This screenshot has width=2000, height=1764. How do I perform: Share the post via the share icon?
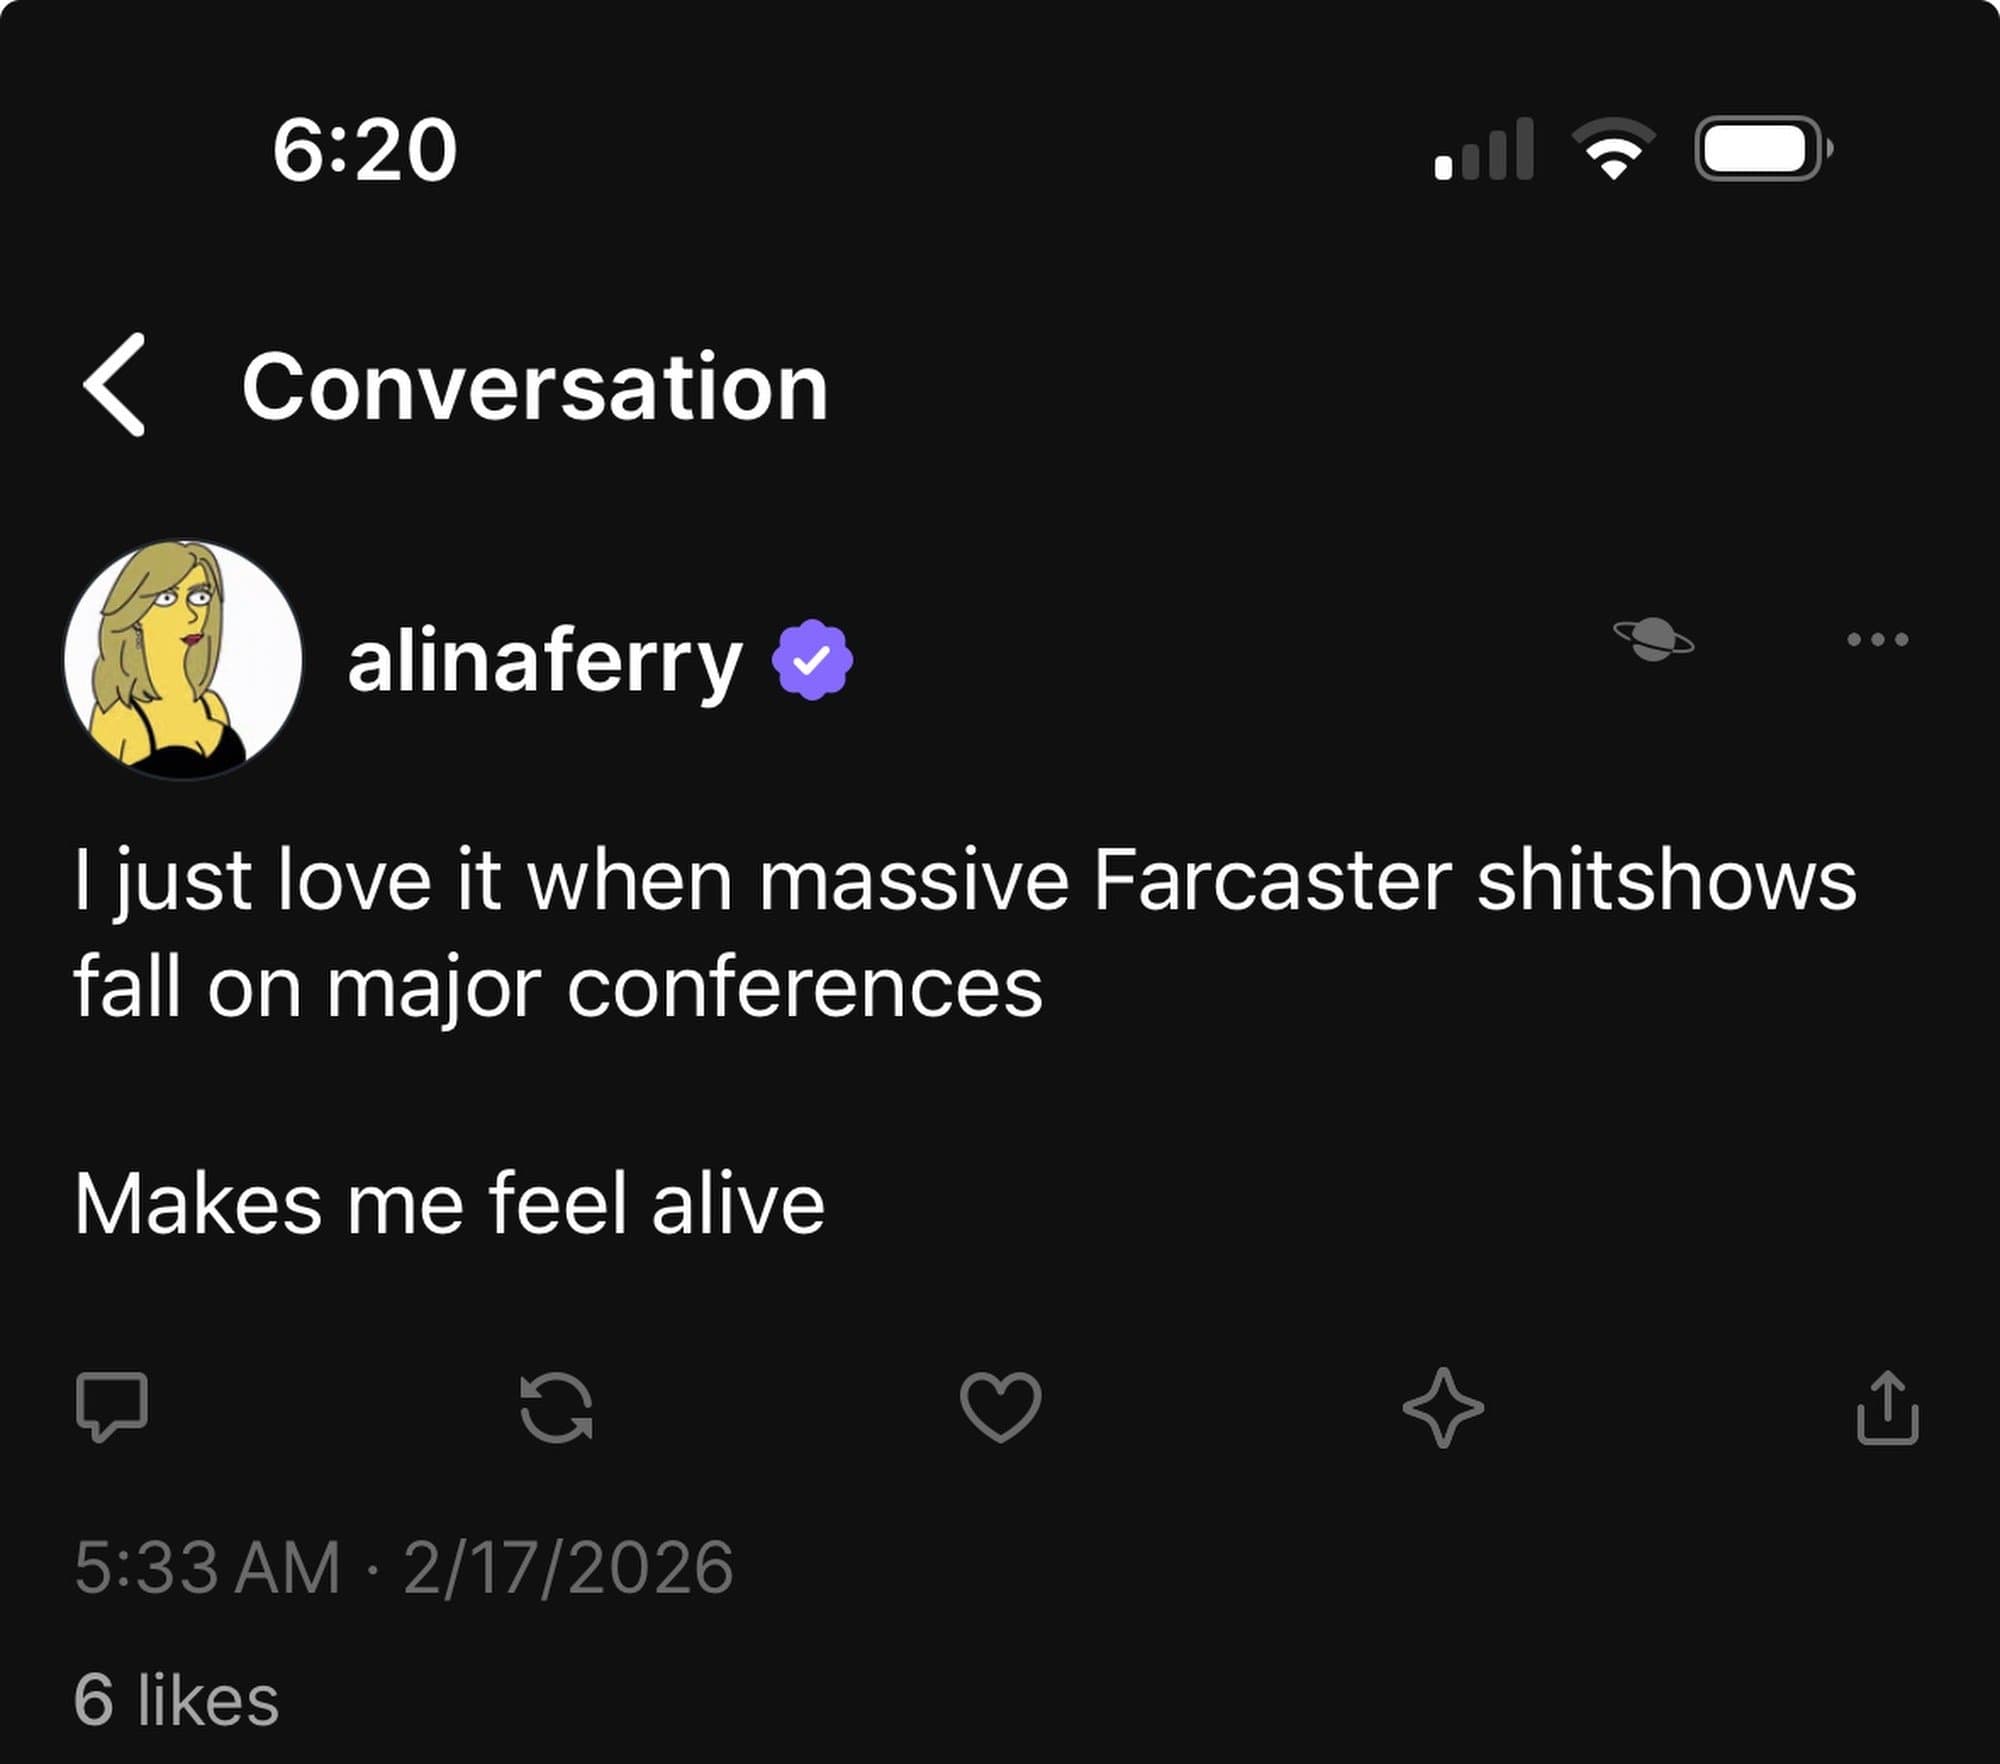click(x=1887, y=1407)
